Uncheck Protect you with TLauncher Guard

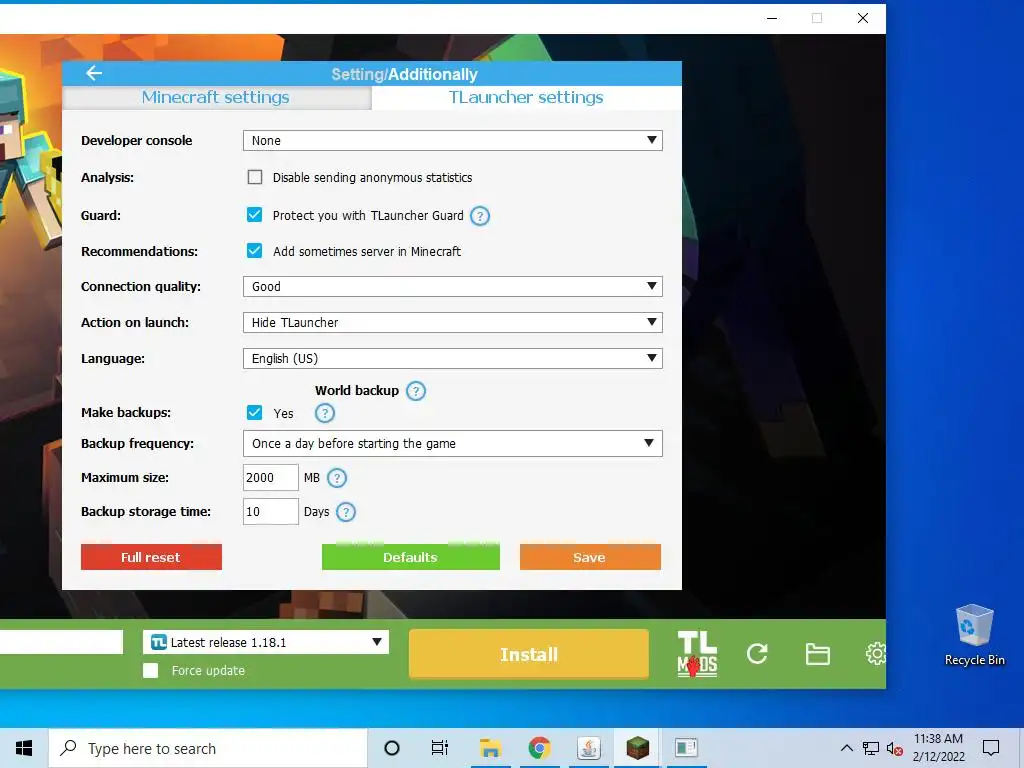point(255,216)
